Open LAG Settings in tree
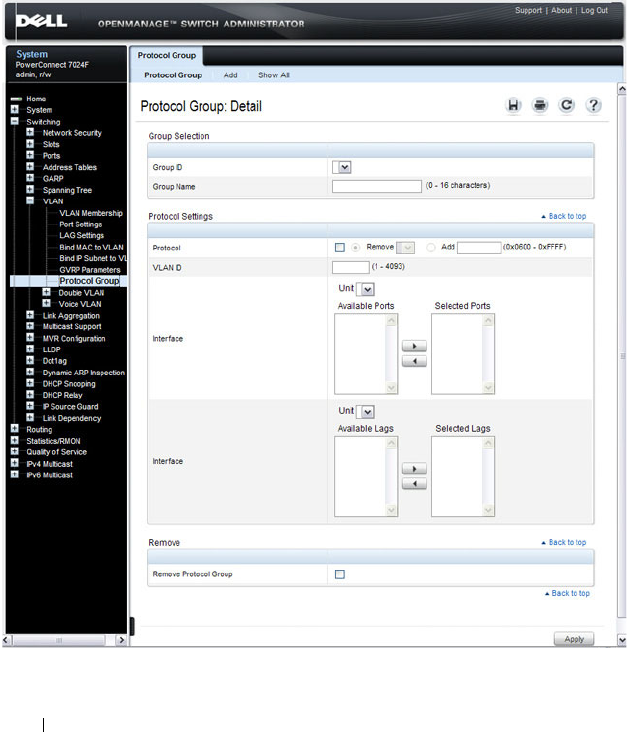Image resolution: width=641 pixels, height=732 pixels. [82, 235]
